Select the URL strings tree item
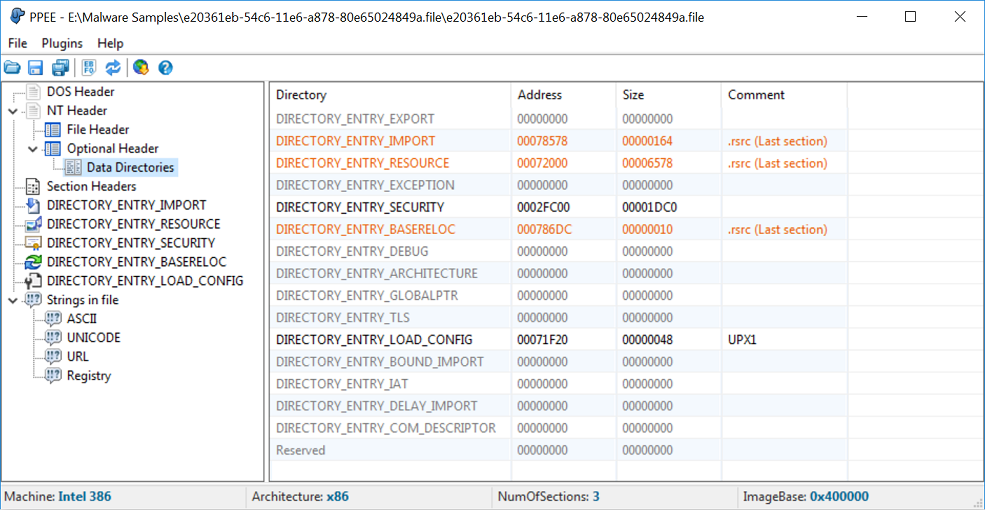This screenshot has height=510, width=985. (x=78, y=357)
